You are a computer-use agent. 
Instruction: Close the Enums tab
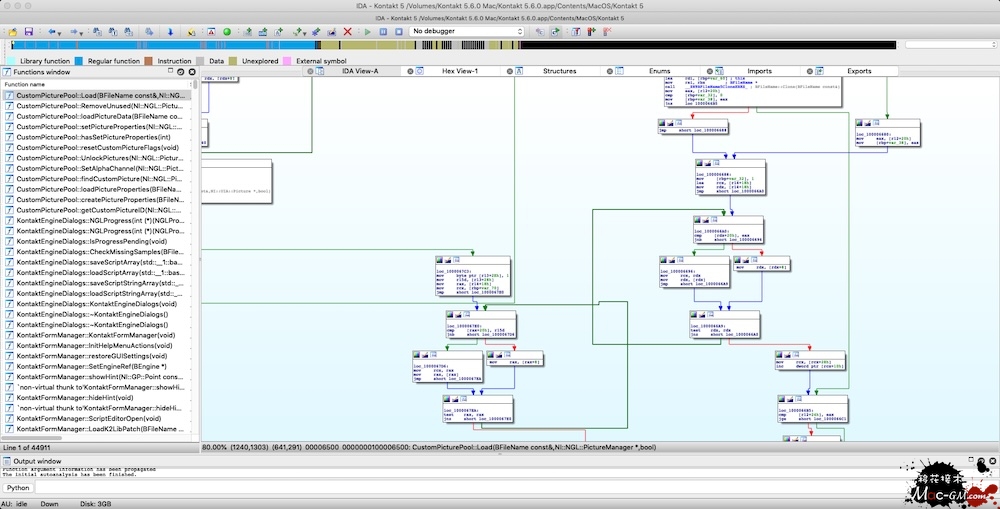point(609,71)
